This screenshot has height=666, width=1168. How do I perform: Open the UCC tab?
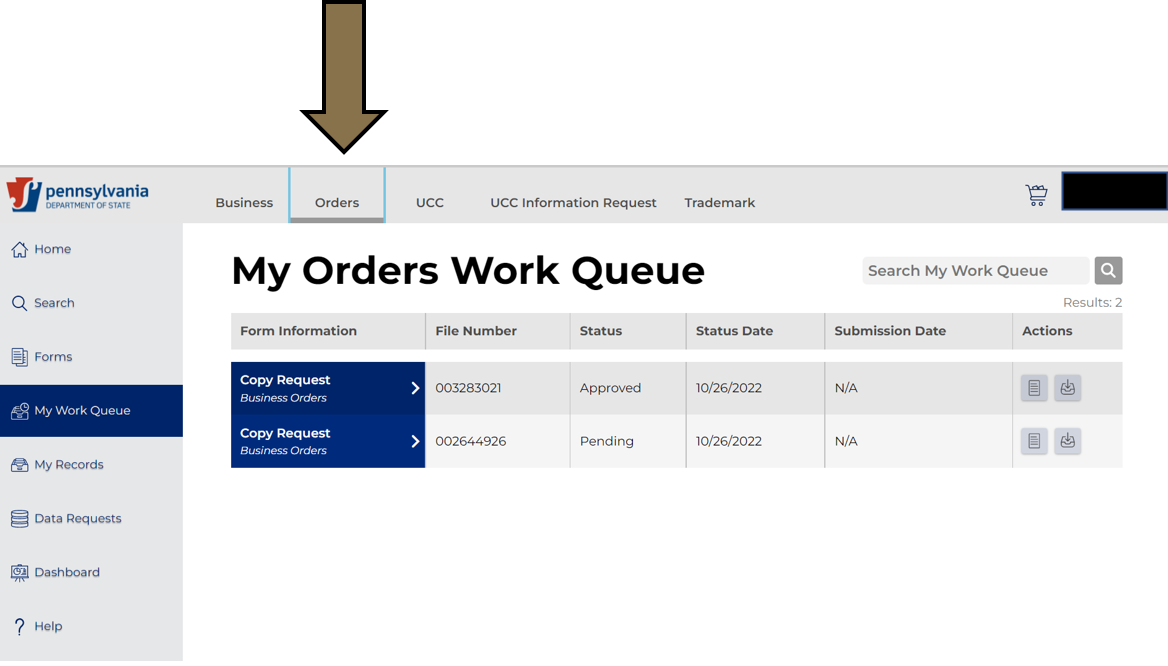pyautogui.click(x=429, y=202)
